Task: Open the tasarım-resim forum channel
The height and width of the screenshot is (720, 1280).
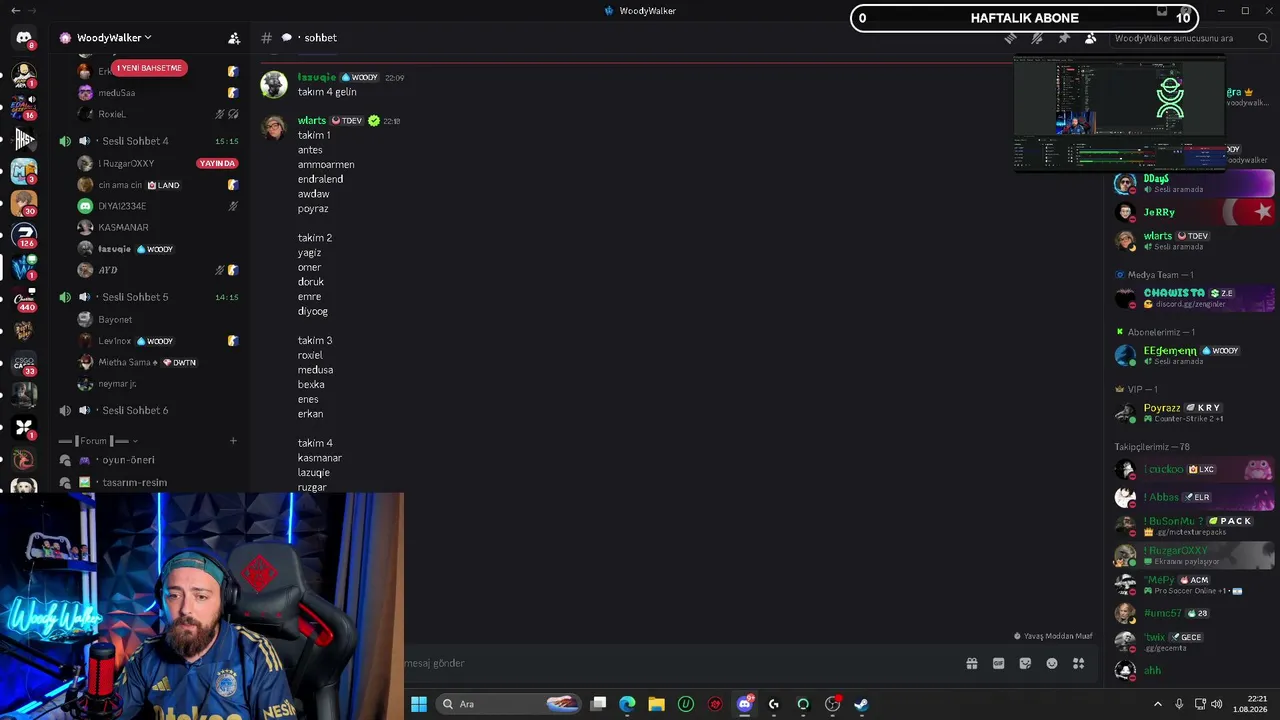Action: (x=148, y=482)
